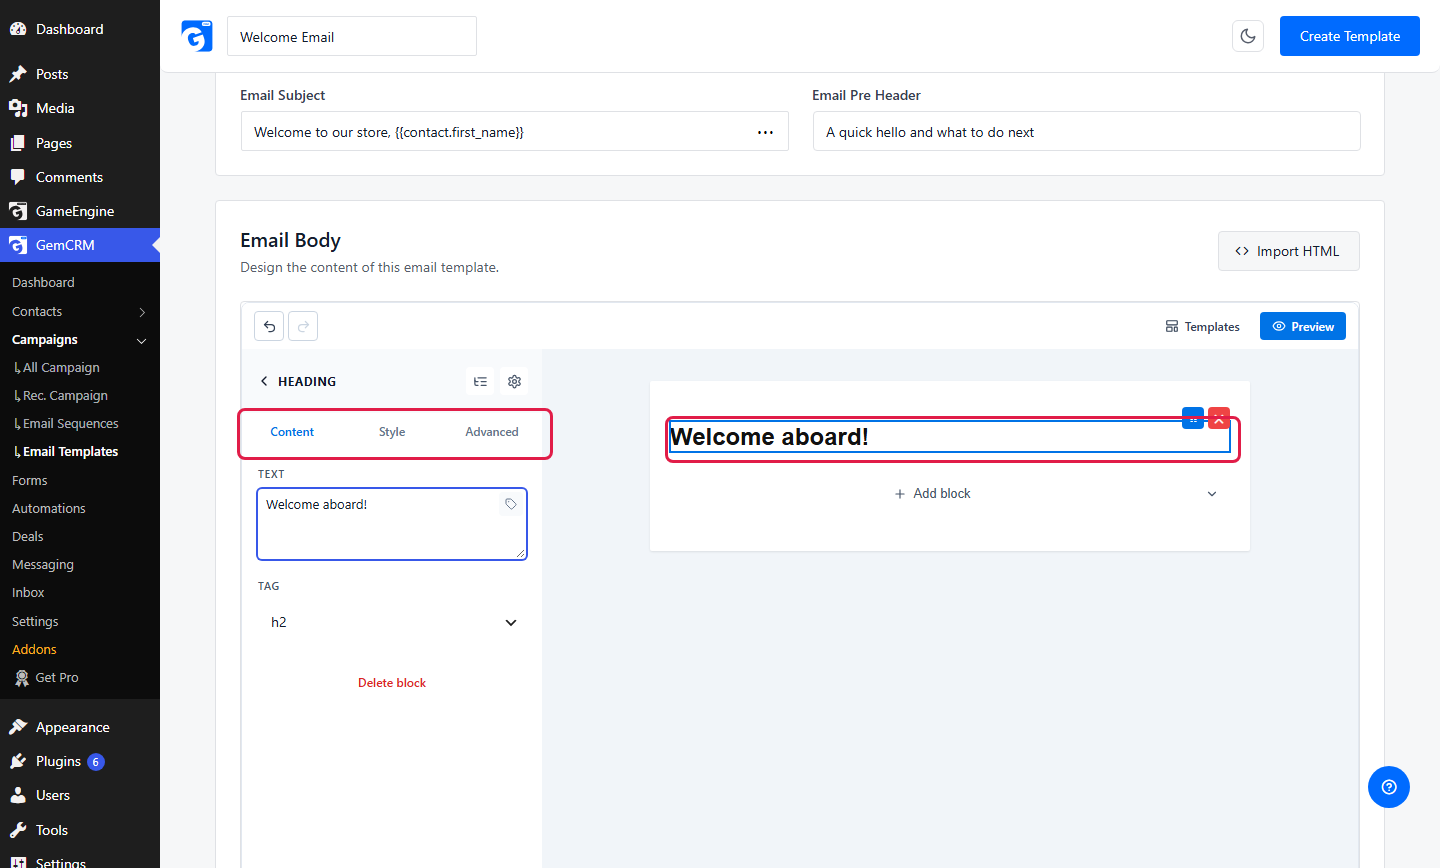Focus the Email Pre Header field
1440x868 pixels.
[1087, 131]
